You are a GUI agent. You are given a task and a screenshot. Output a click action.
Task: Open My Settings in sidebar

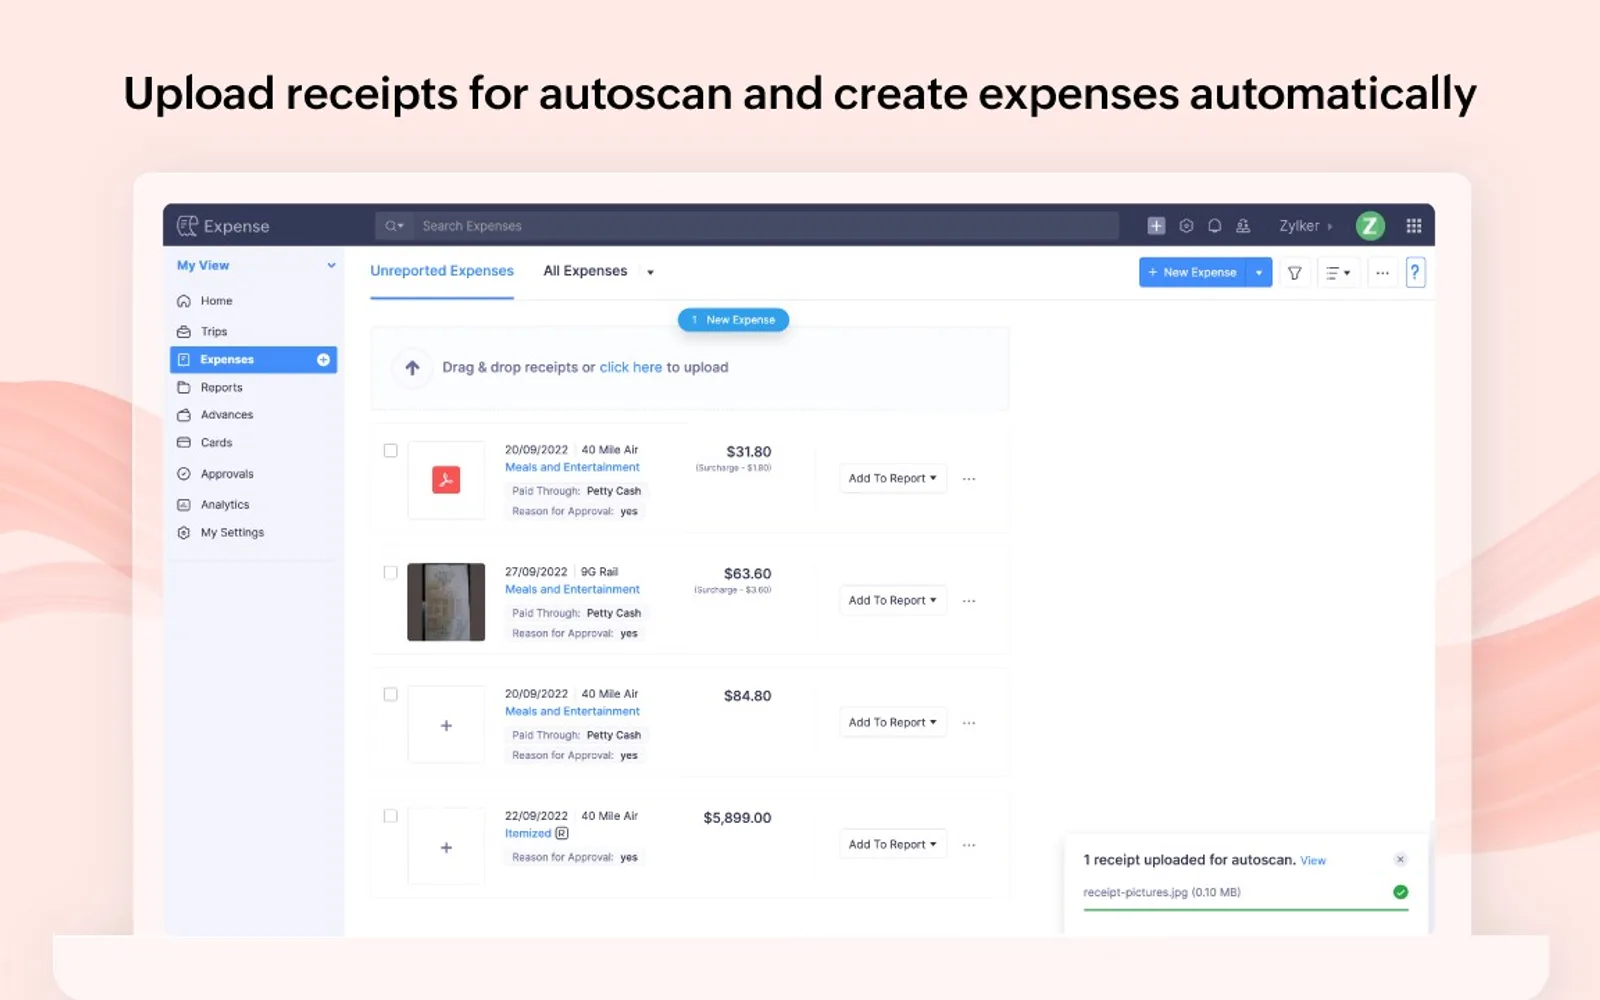click(x=232, y=533)
